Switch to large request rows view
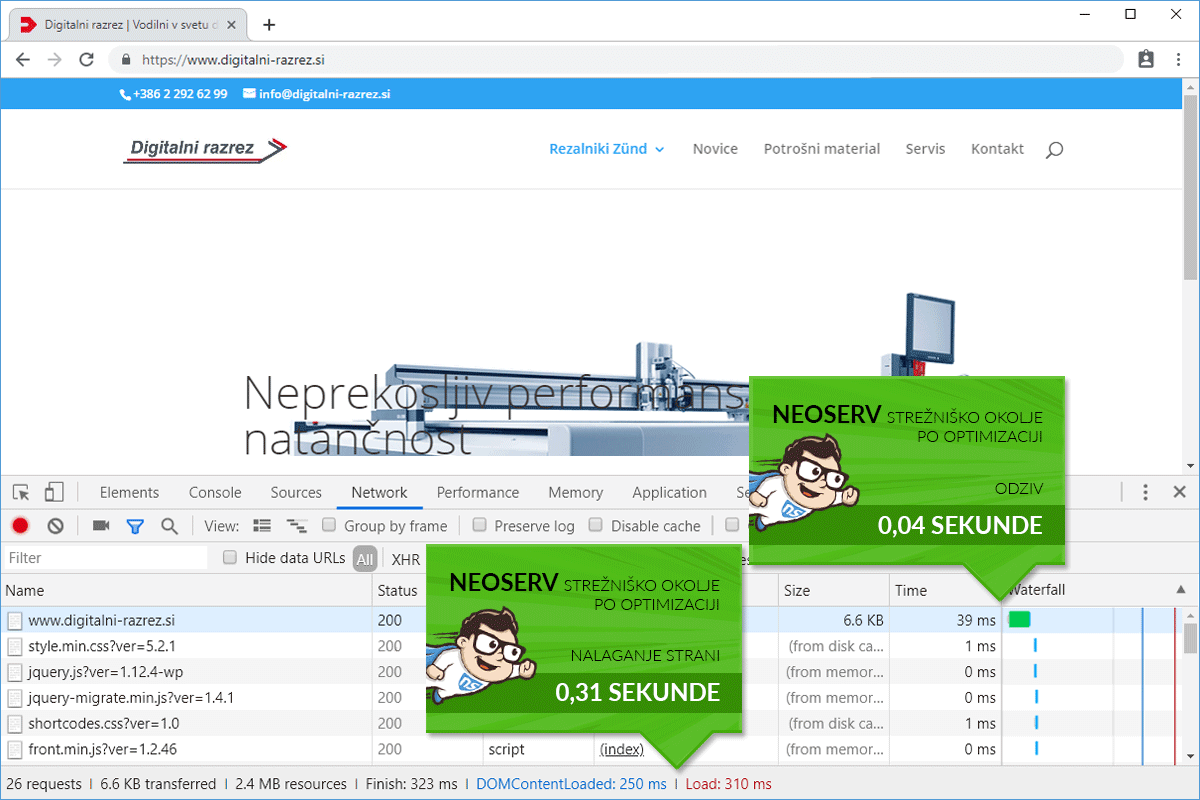1200x800 pixels. (x=263, y=526)
